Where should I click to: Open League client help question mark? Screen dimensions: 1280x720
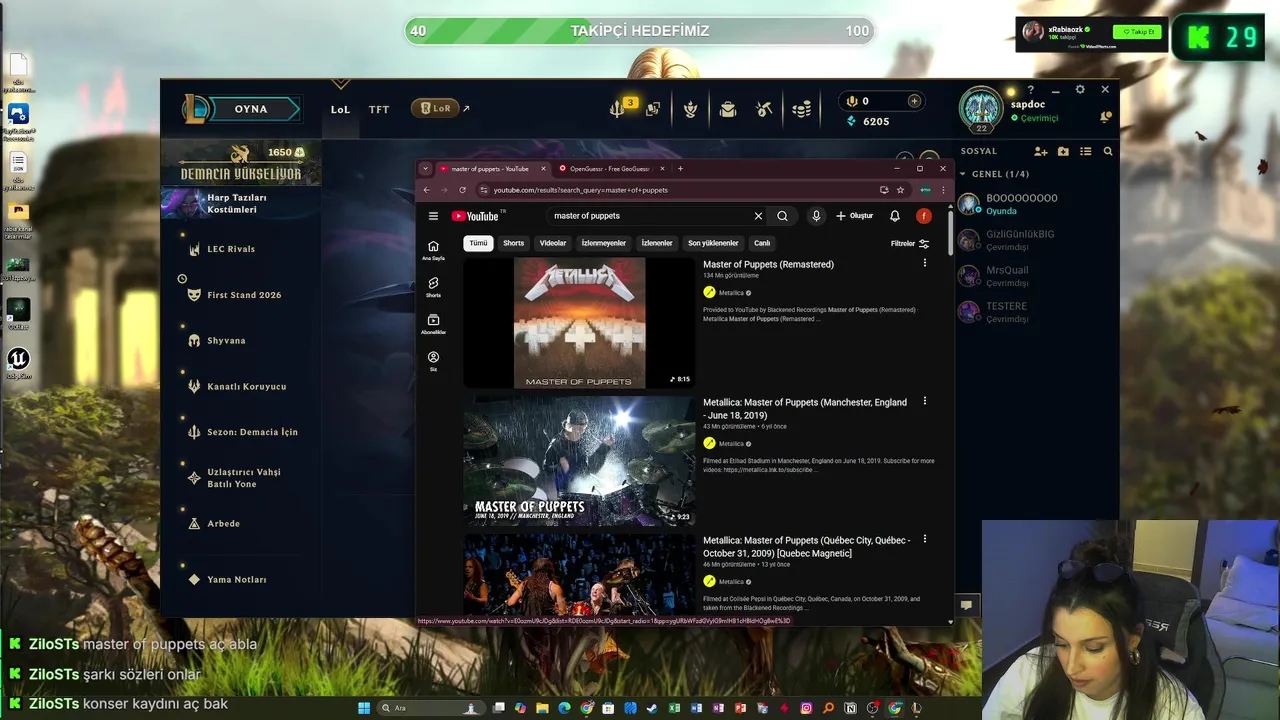tap(1031, 90)
